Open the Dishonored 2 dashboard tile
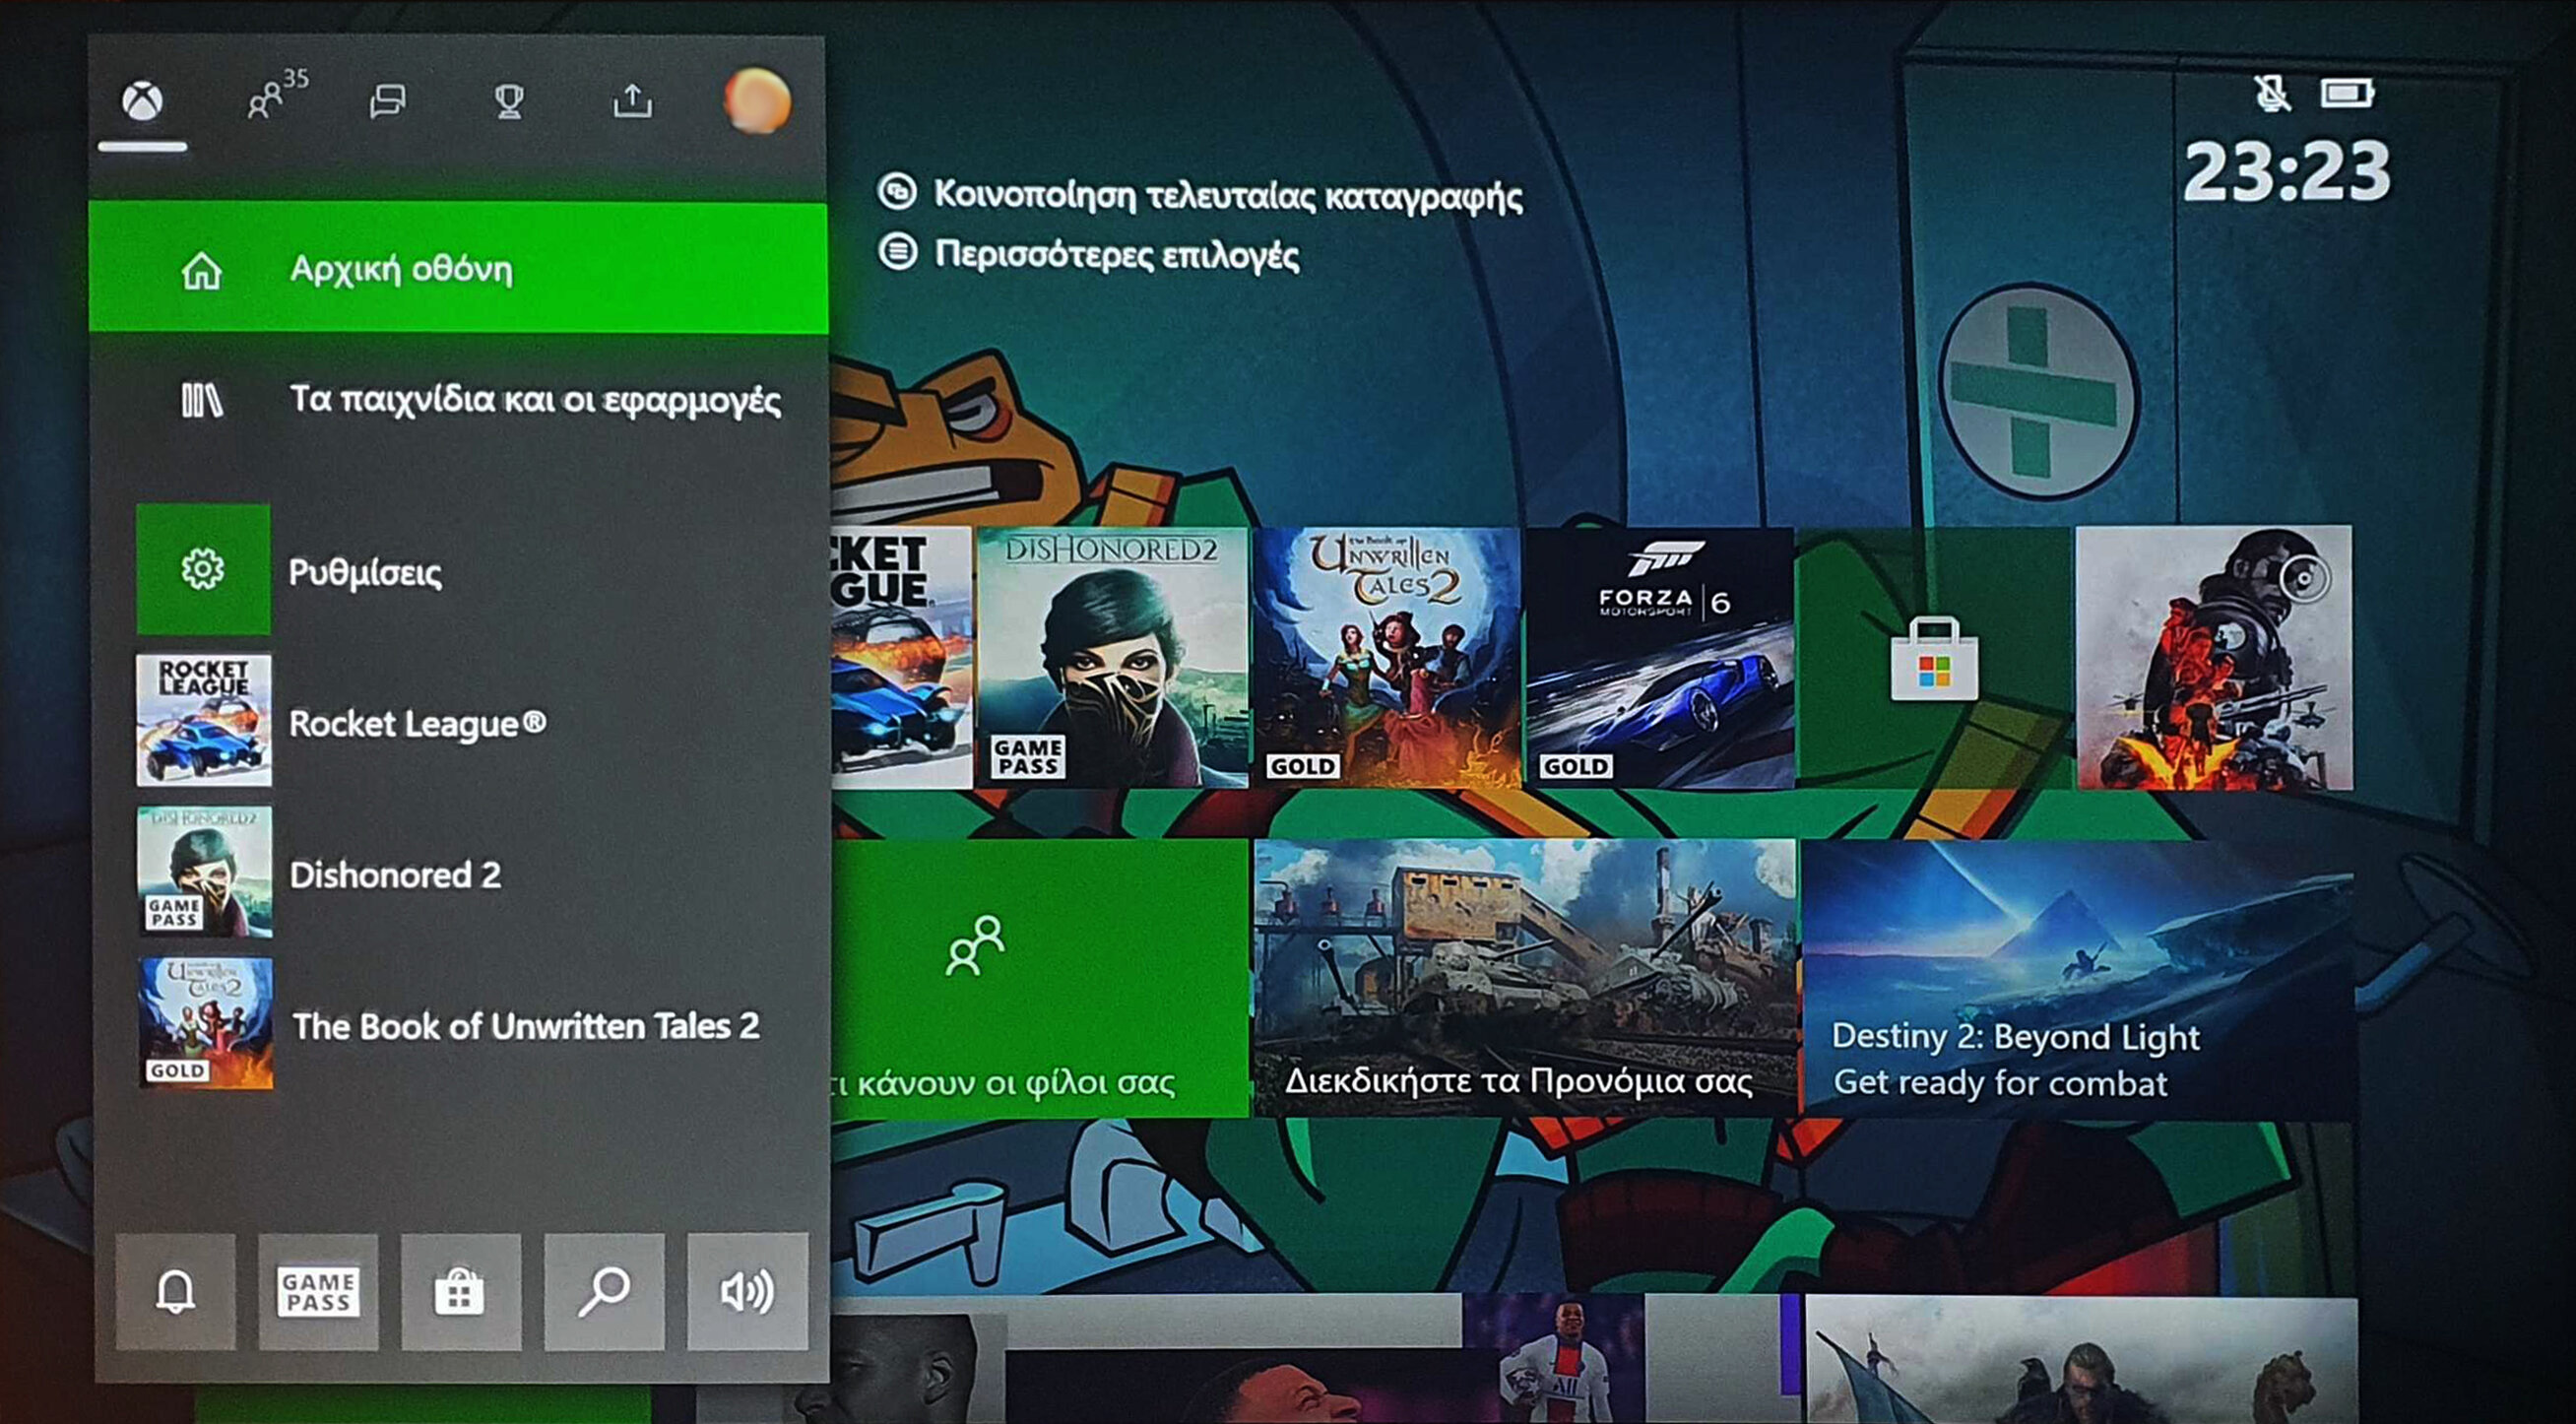Screen dimensions: 2576x1424 [x=1112, y=657]
